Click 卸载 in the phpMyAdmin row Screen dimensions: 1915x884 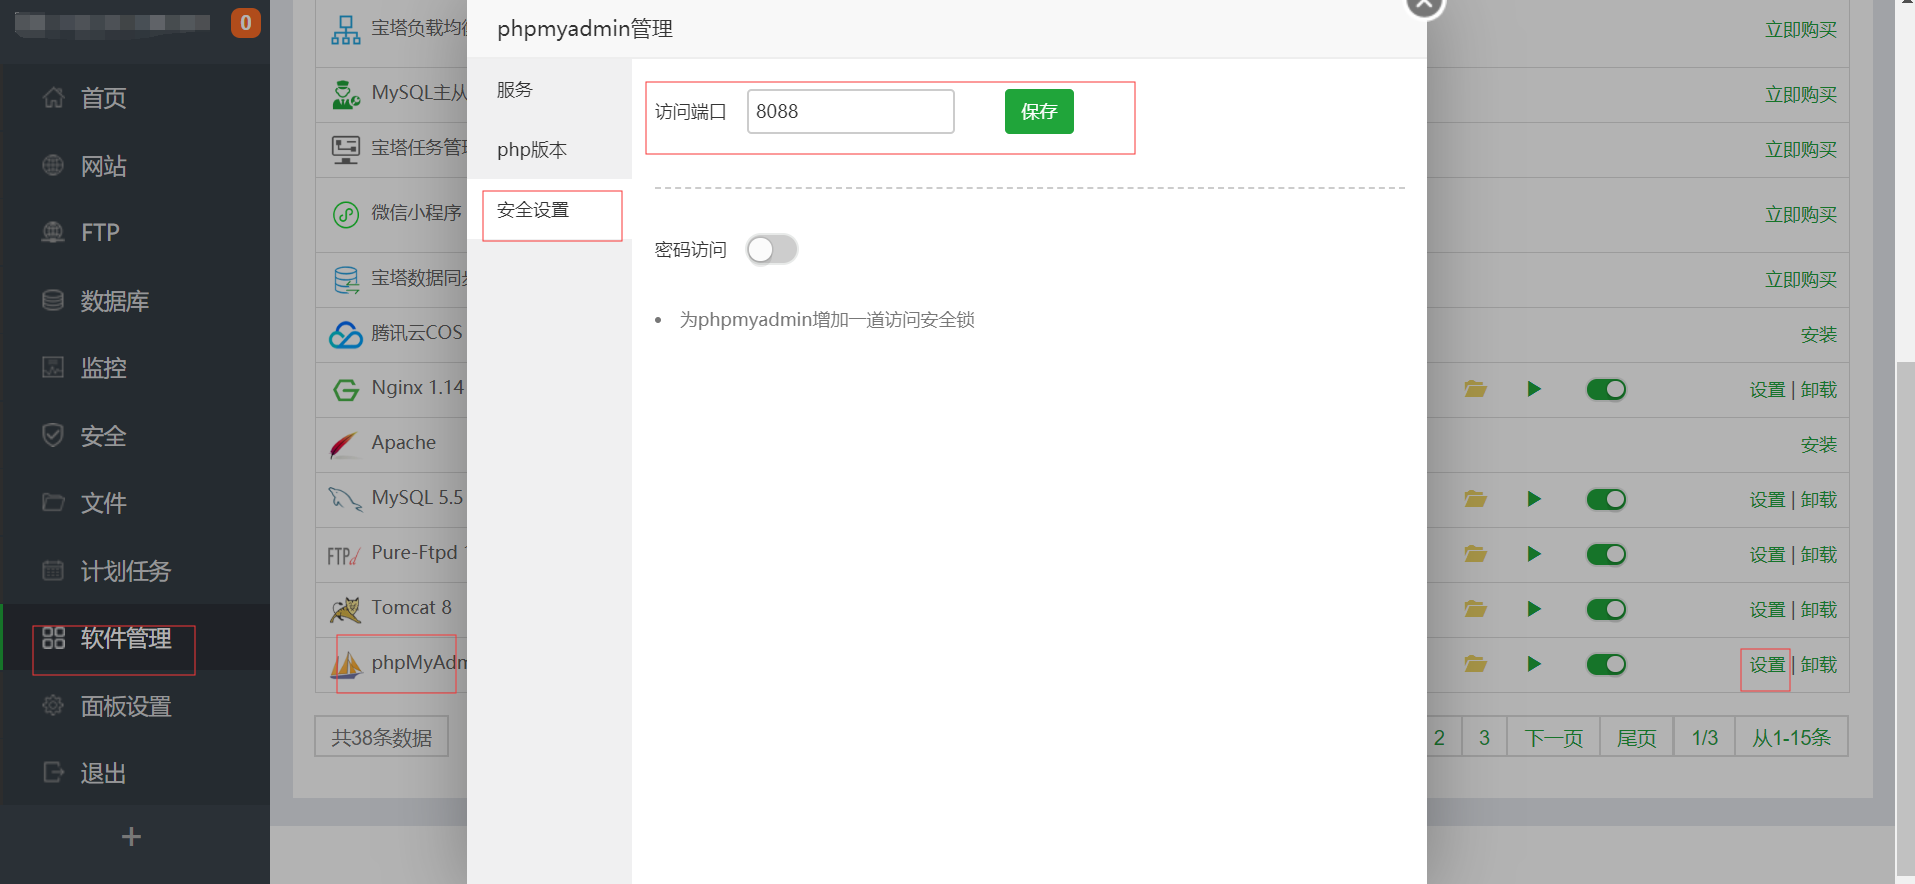tap(1819, 665)
